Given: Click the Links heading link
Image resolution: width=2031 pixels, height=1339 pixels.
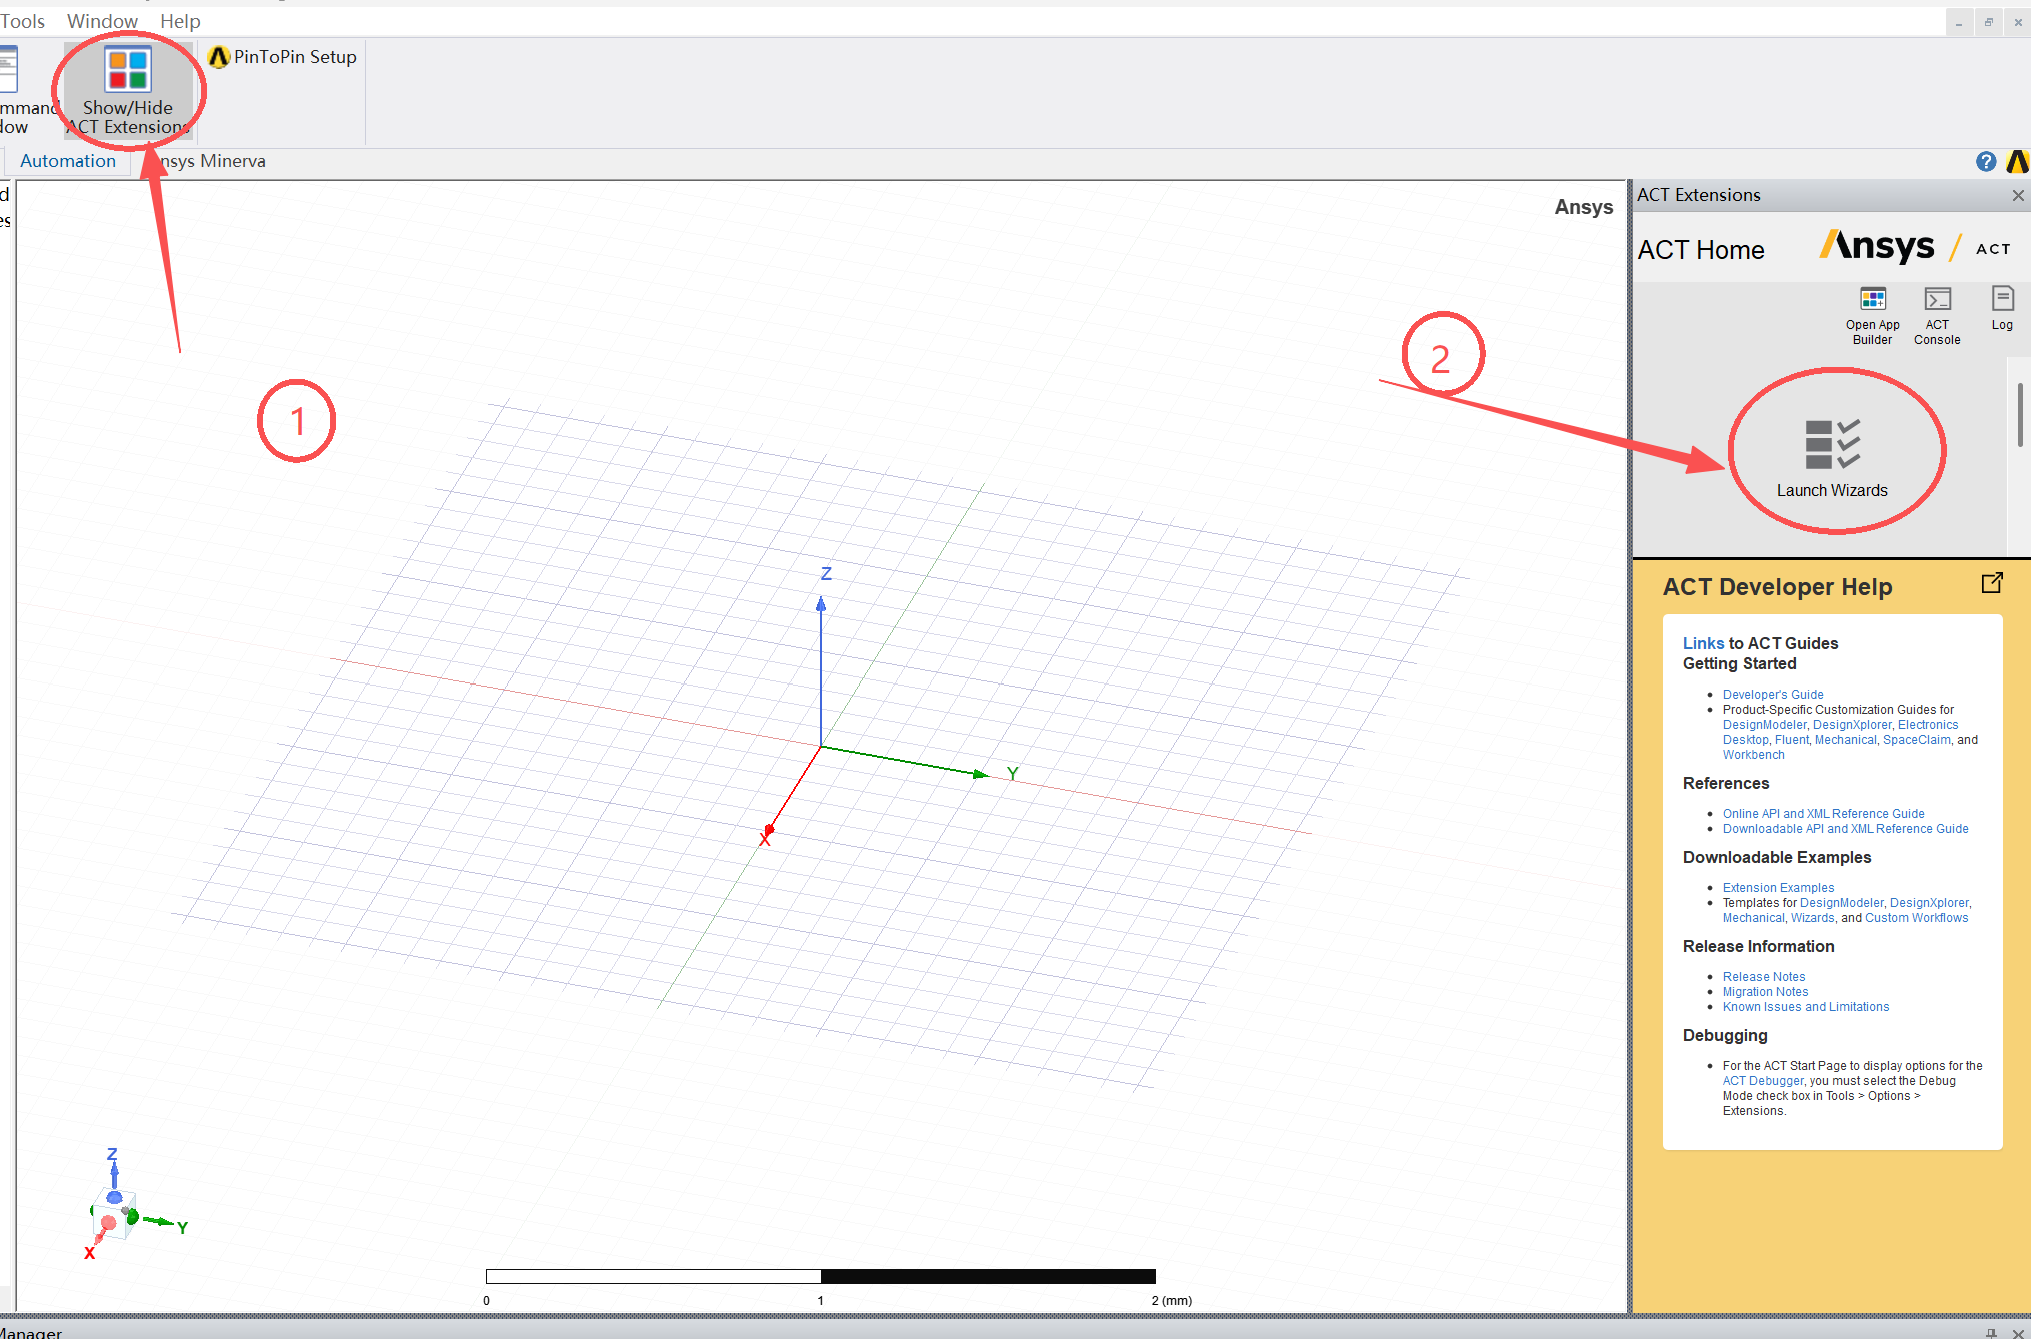Looking at the screenshot, I should (x=1703, y=643).
